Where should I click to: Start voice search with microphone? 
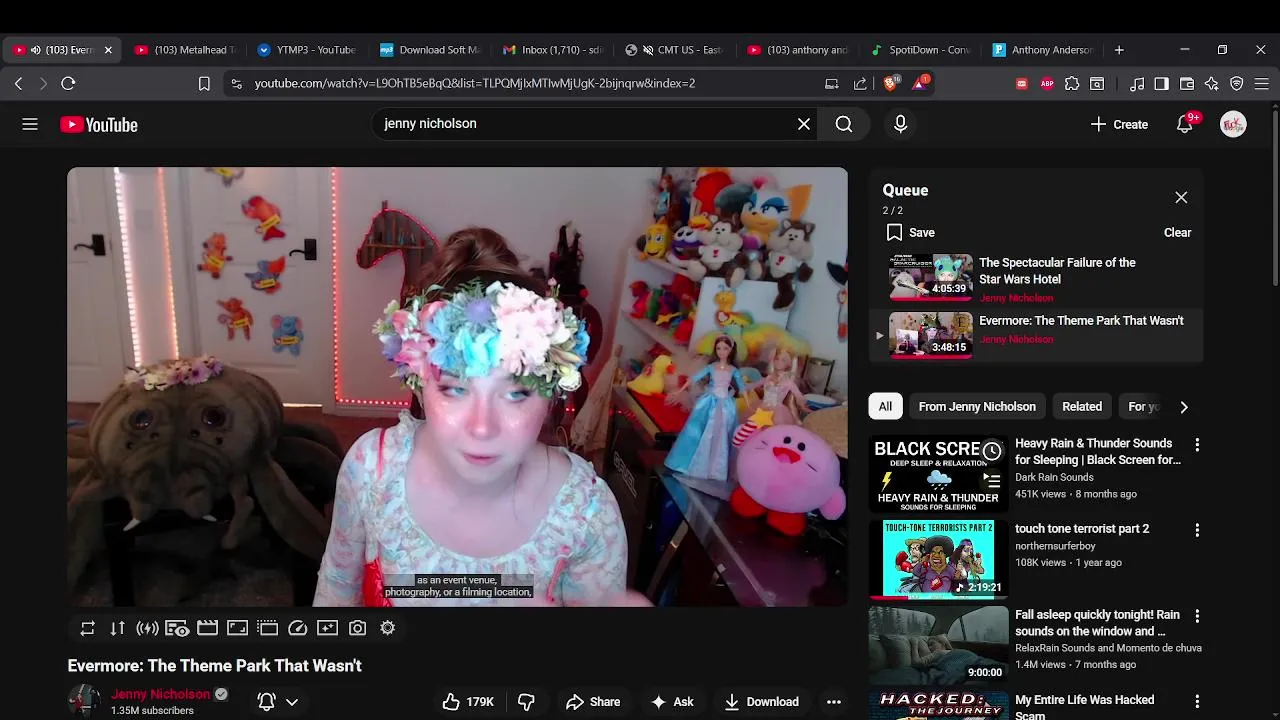click(900, 124)
